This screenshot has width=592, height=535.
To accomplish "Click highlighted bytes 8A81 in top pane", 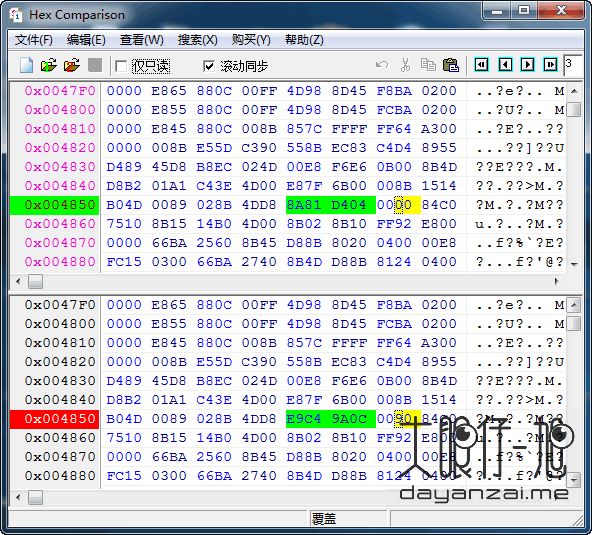I will [304, 205].
